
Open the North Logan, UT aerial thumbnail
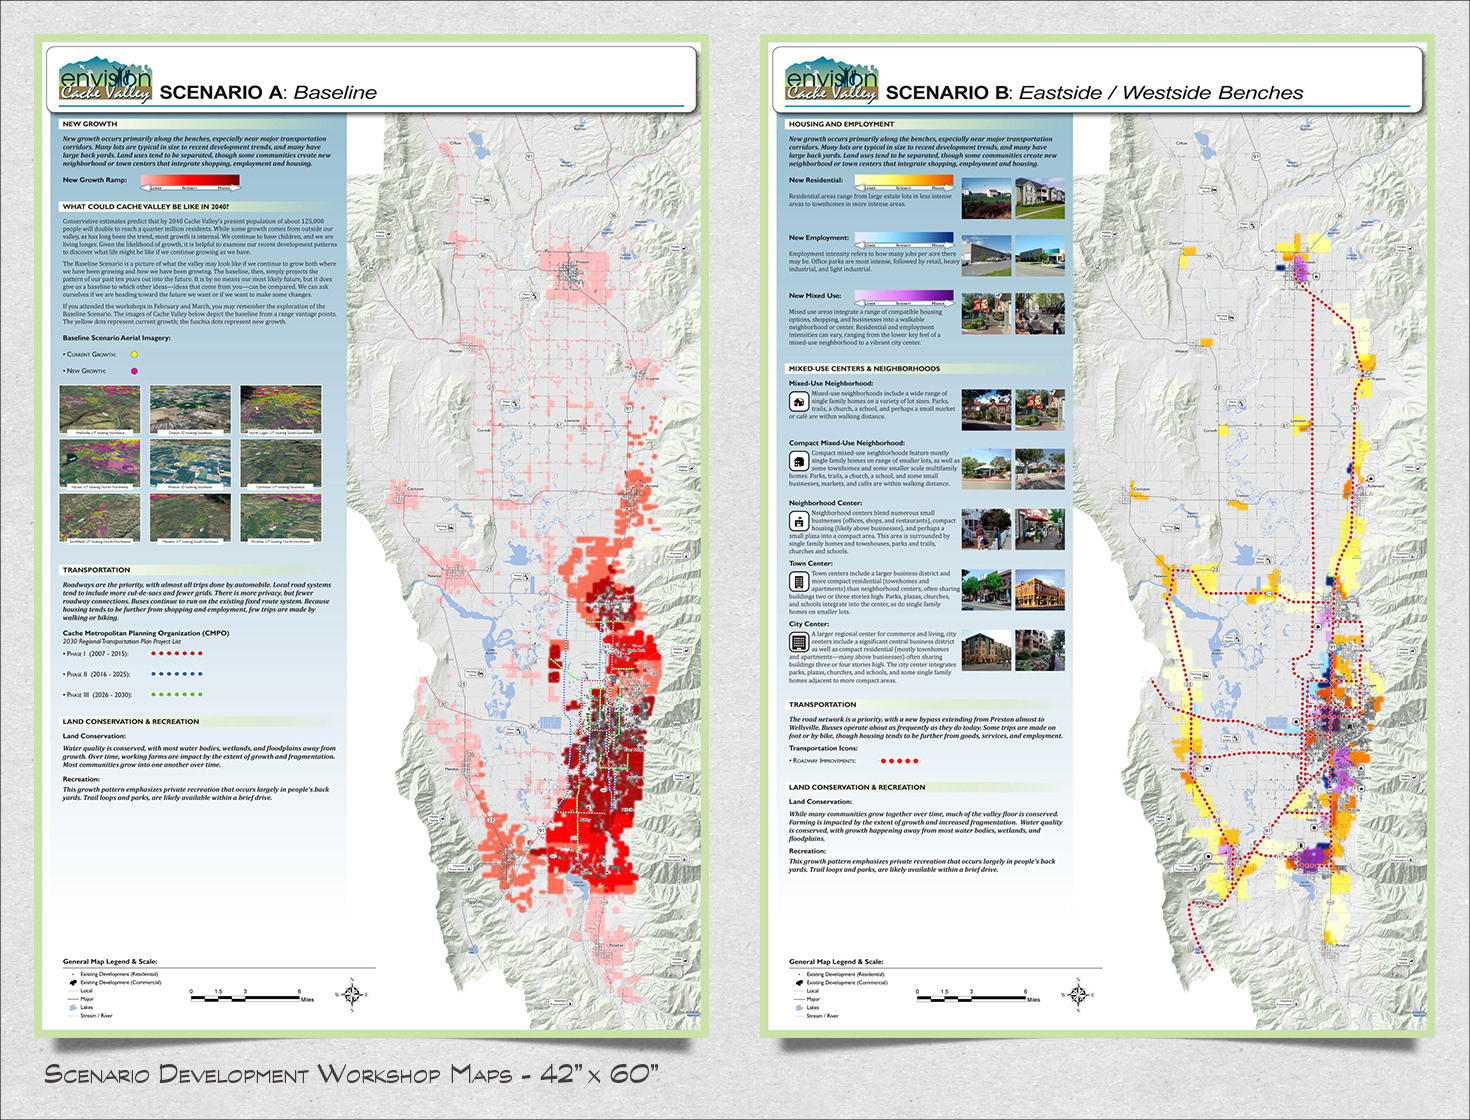[281, 410]
